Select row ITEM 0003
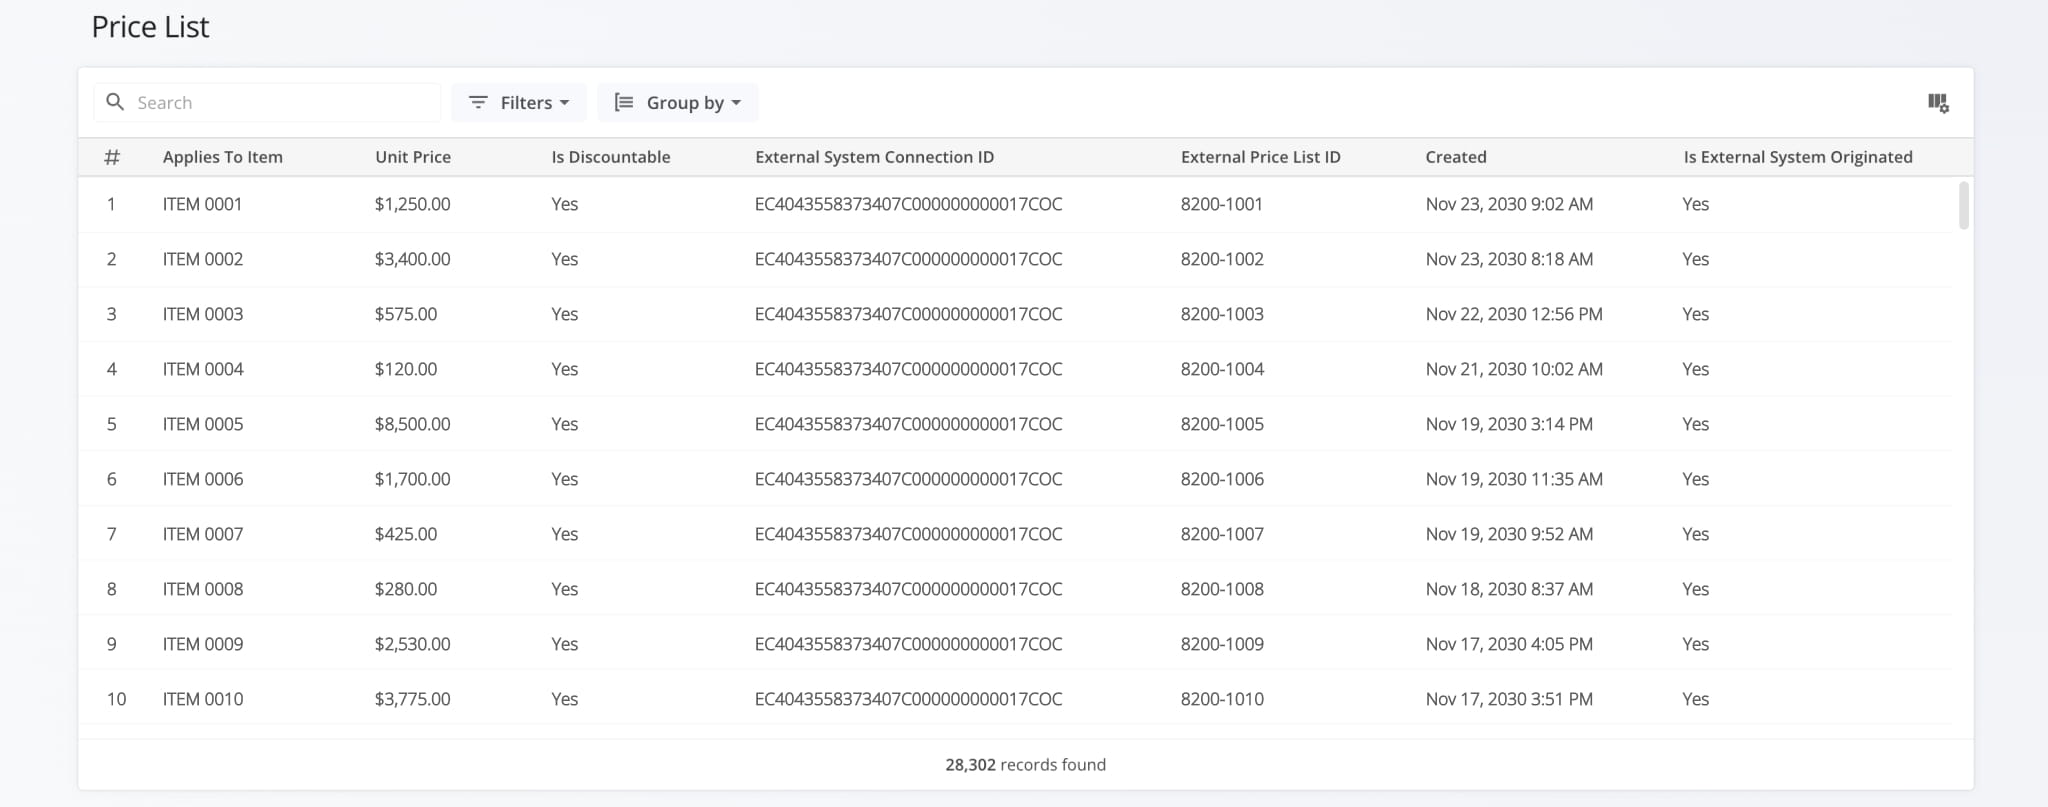2048x807 pixels. pyautogui.click(x=1015, y=314)
